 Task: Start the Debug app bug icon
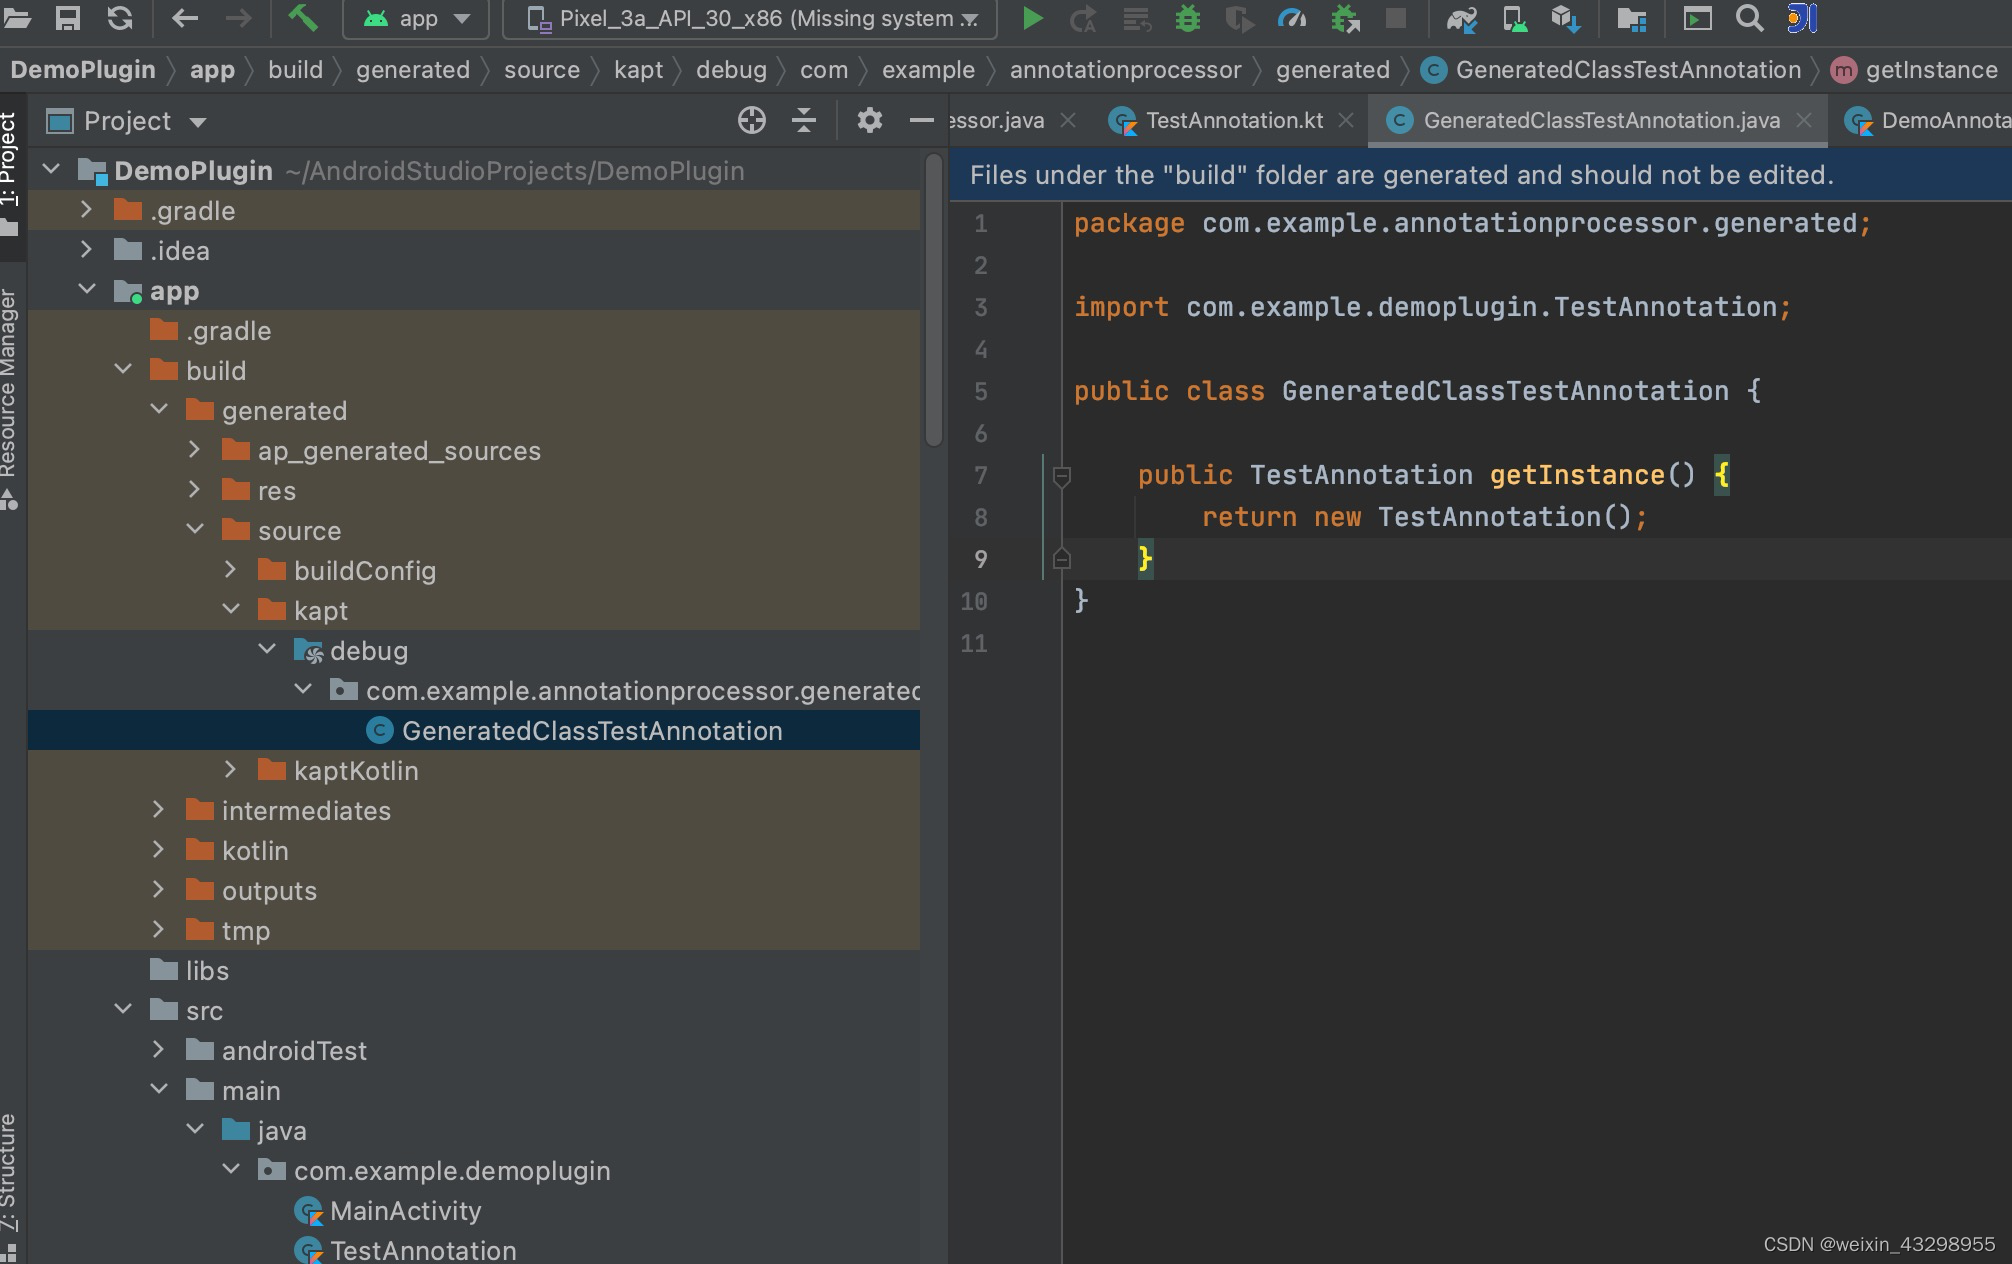point(1187,18)
